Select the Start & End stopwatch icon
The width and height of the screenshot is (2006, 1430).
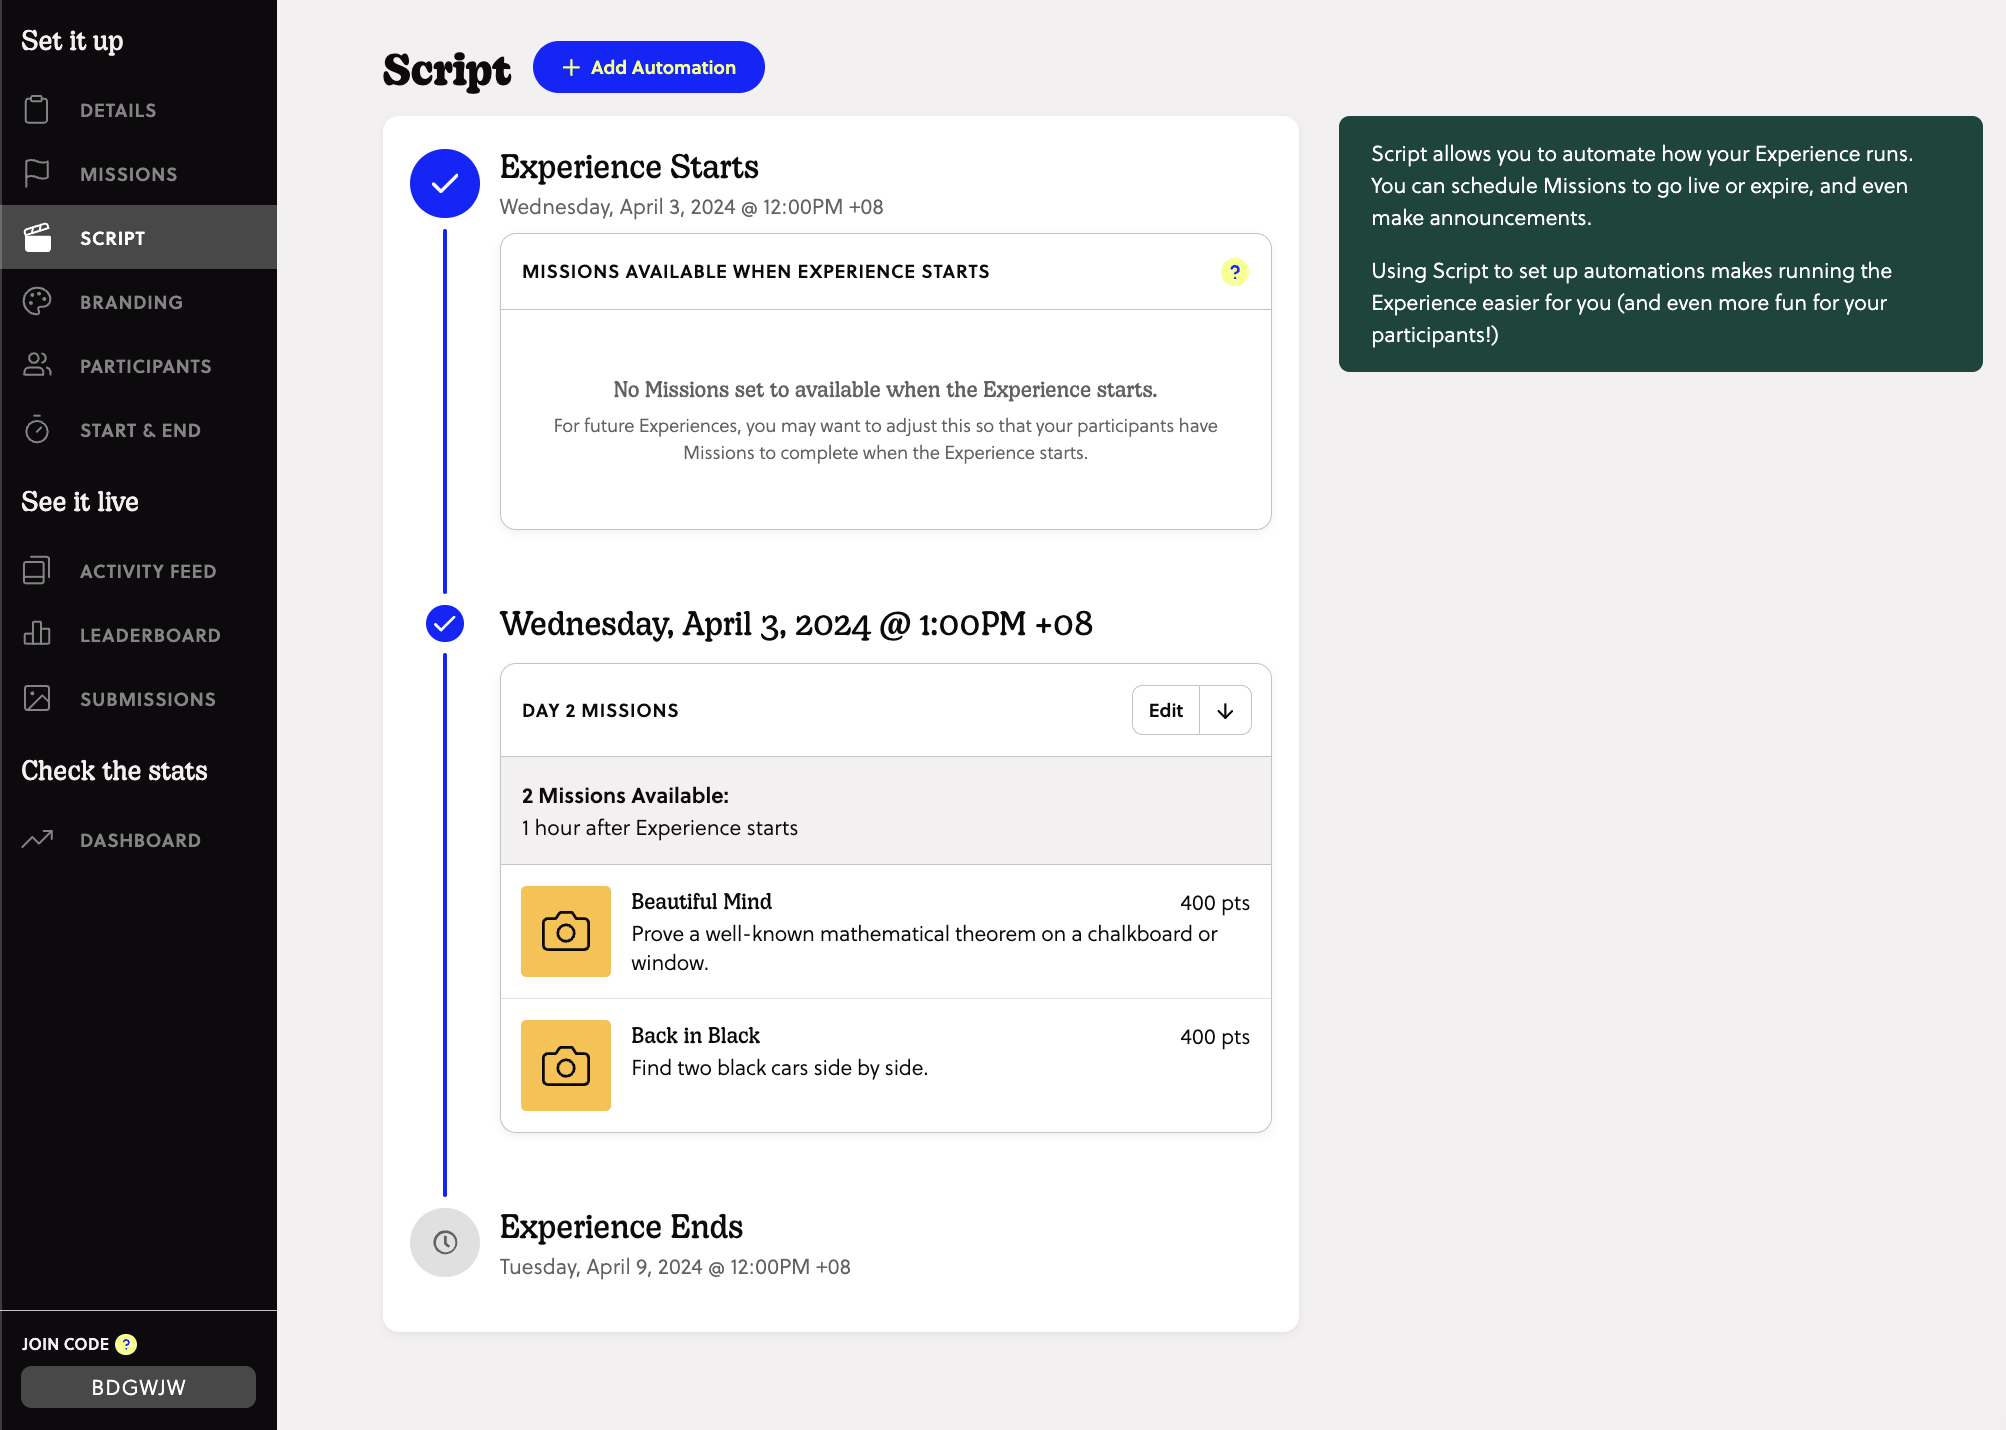(x=37, y=430)
